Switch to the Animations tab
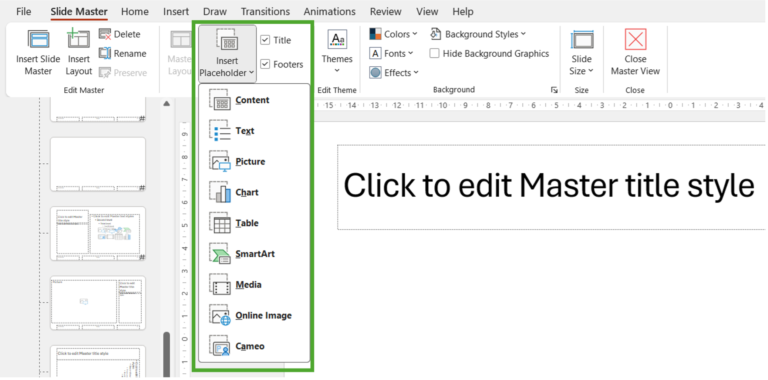 tap(330, 11)
